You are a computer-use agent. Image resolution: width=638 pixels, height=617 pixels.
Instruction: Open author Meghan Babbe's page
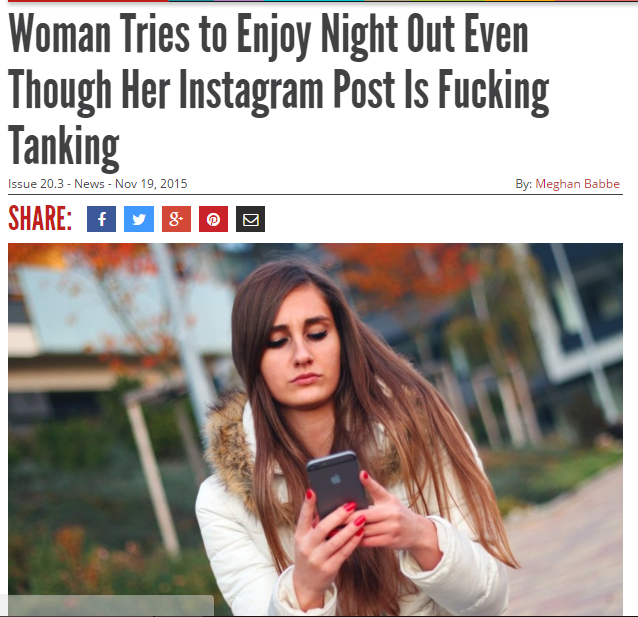577,184
